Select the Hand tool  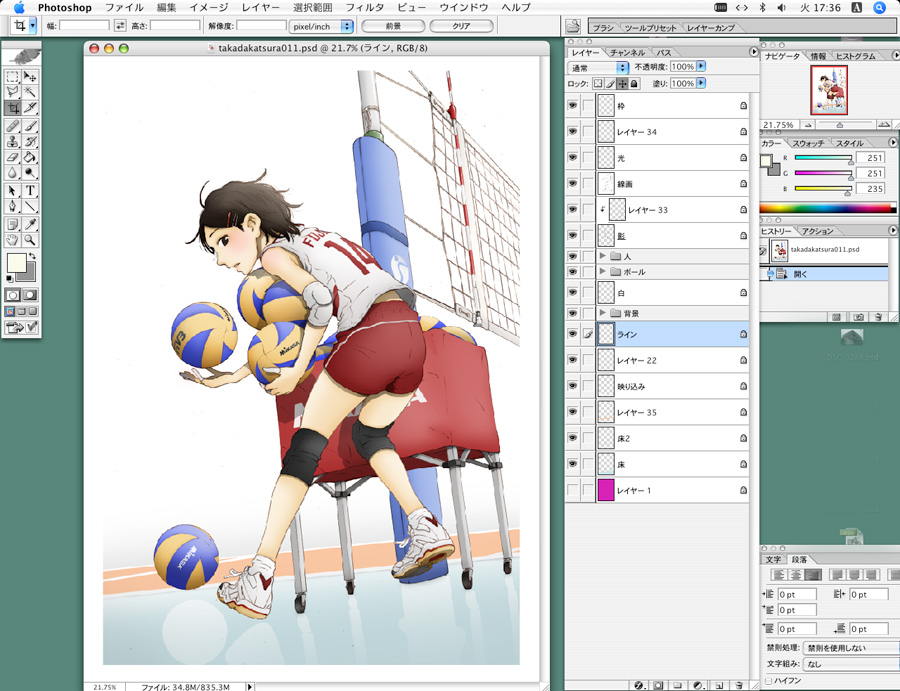click(x=13, y=240)
